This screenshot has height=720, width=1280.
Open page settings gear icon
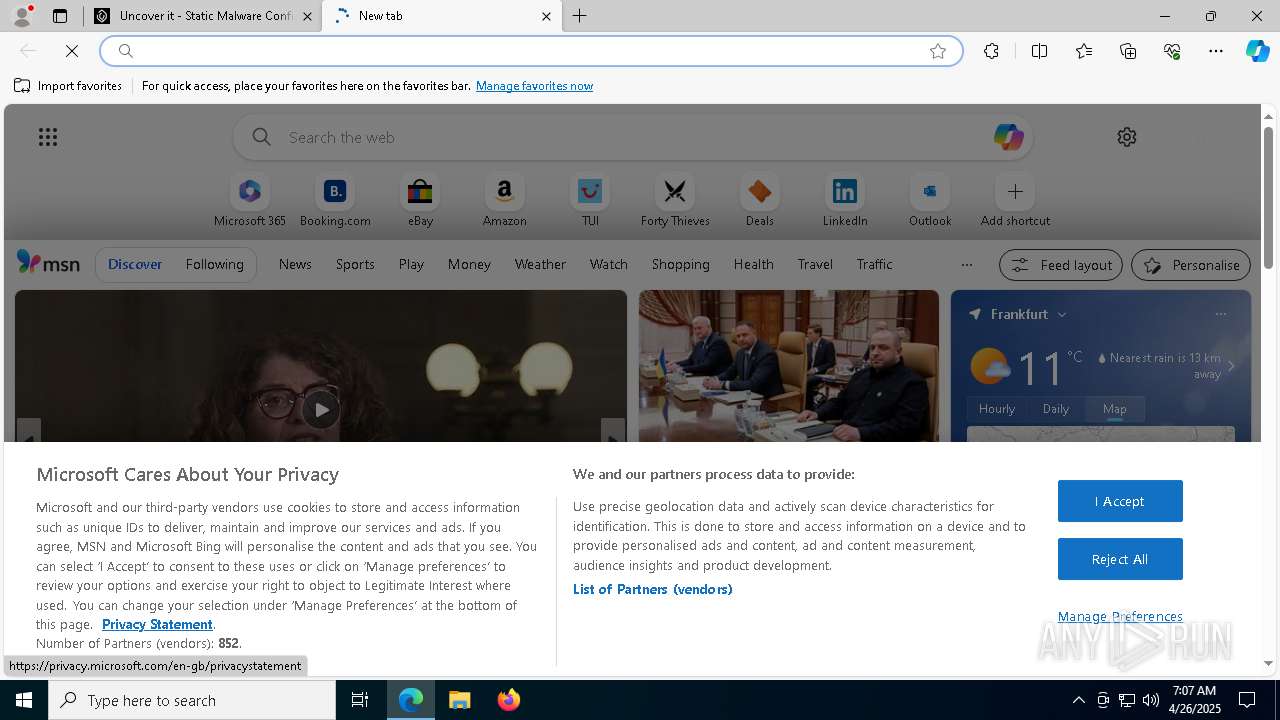point(1127,137)
